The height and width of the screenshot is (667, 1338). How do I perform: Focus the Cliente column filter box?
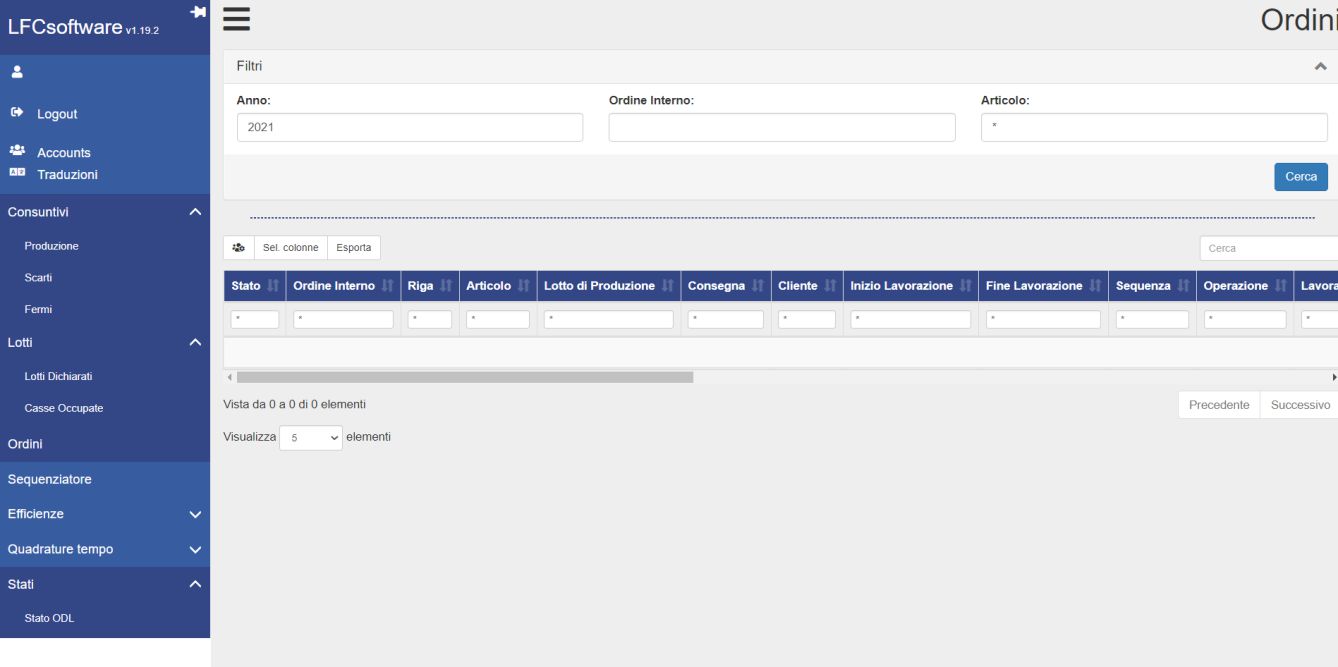[807, 320]
